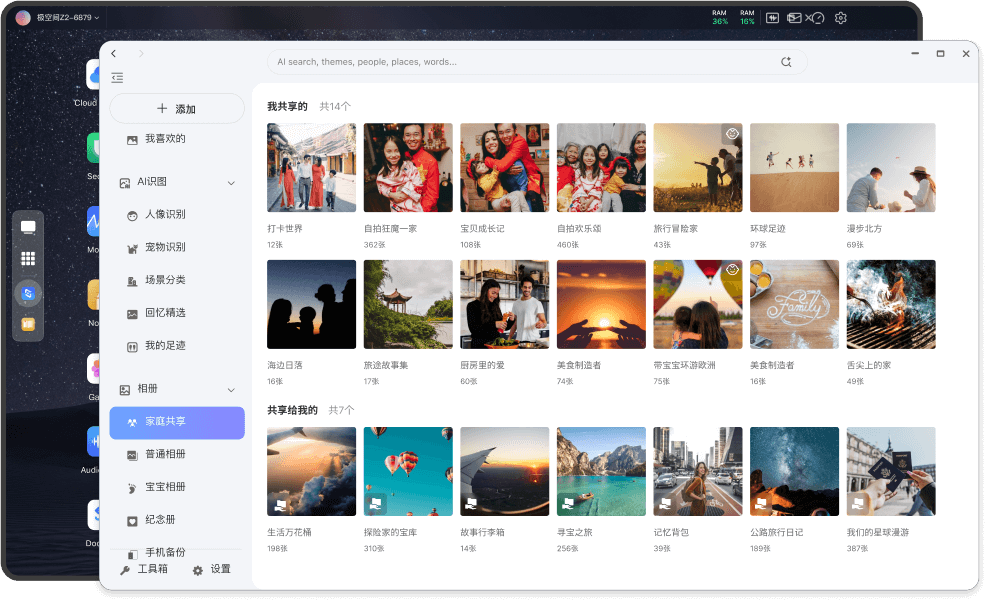Image resolution: width=989 pixels, height=603 pixels.
Task: Select 普通相册 in the sidebar
Action: pos(165,454)
